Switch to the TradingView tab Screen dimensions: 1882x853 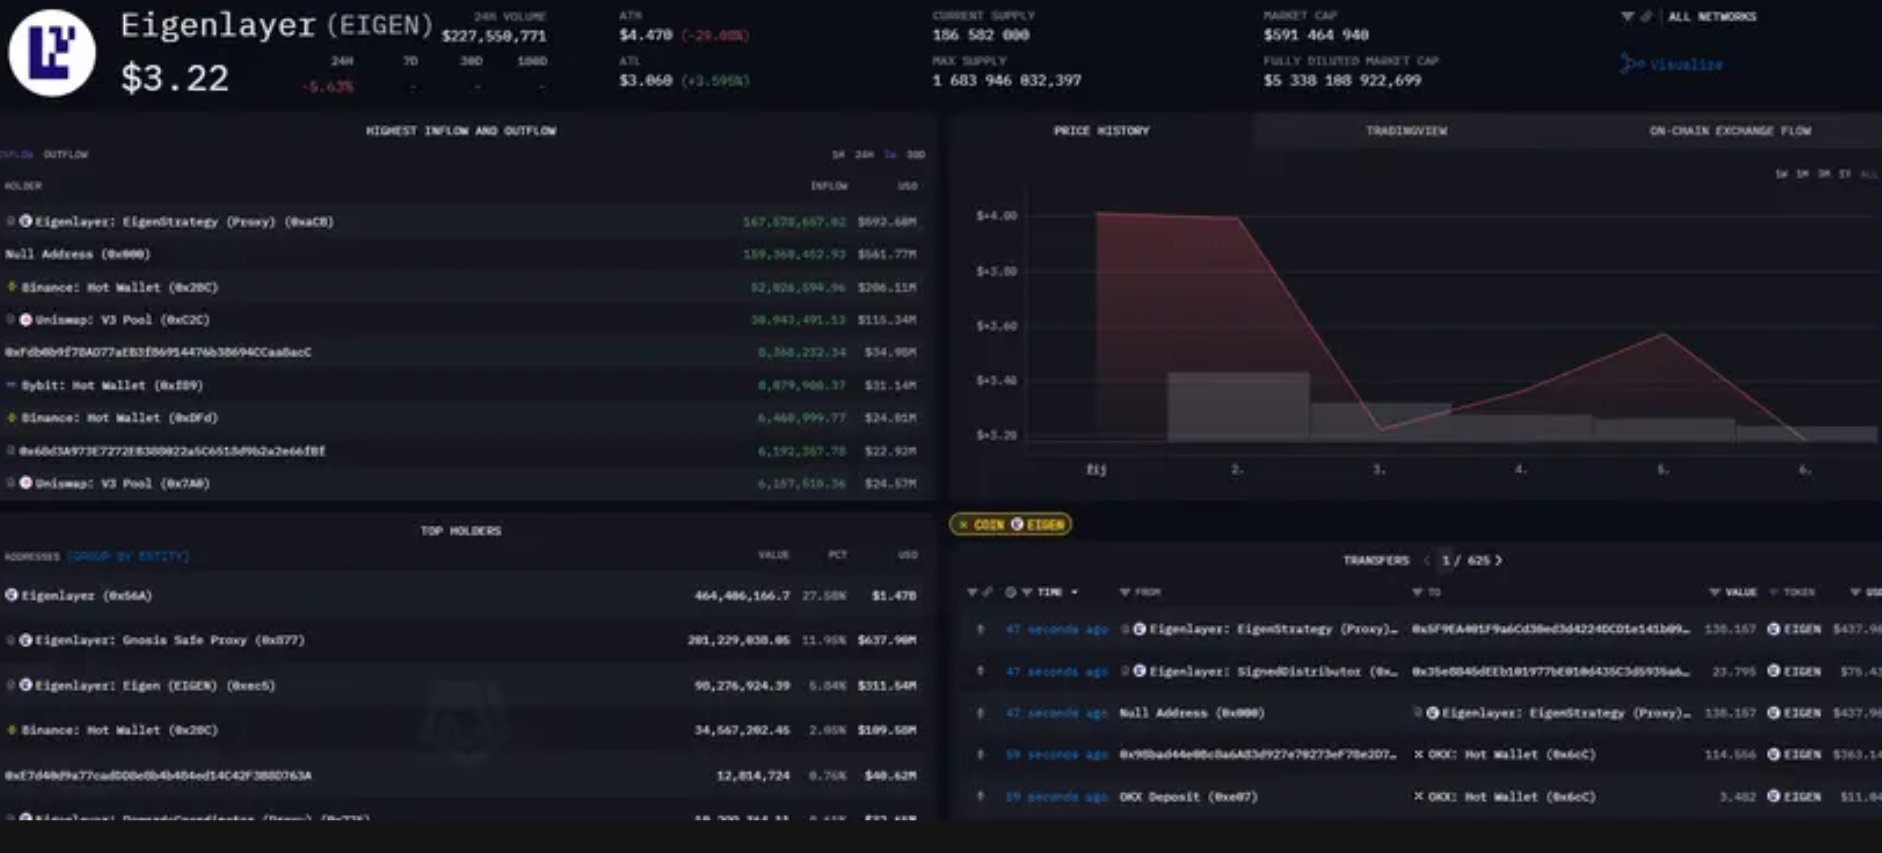(1406, 131)
